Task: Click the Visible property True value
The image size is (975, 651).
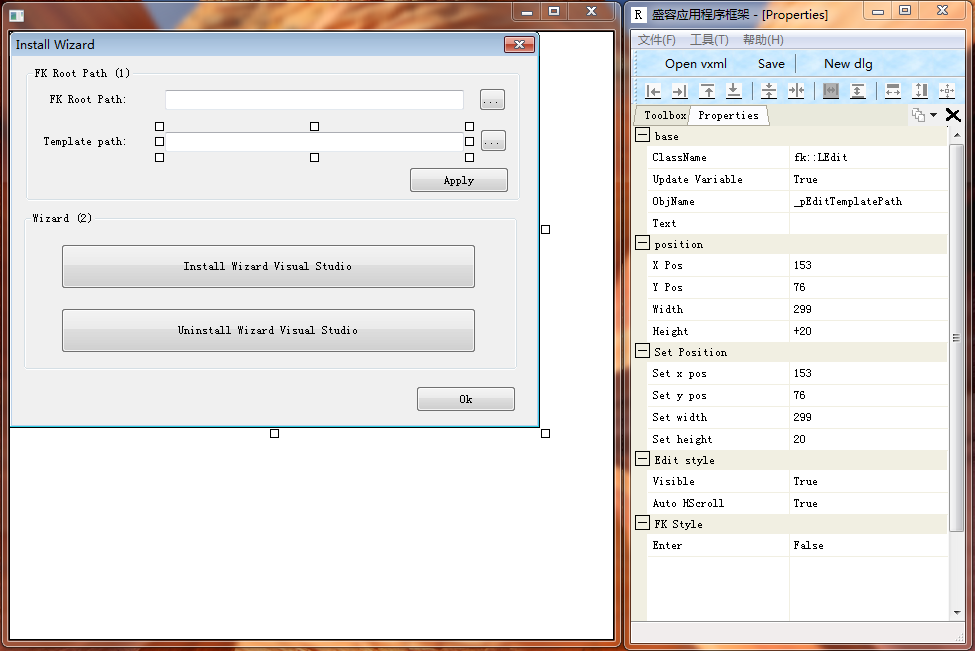Action: point(868,481)
